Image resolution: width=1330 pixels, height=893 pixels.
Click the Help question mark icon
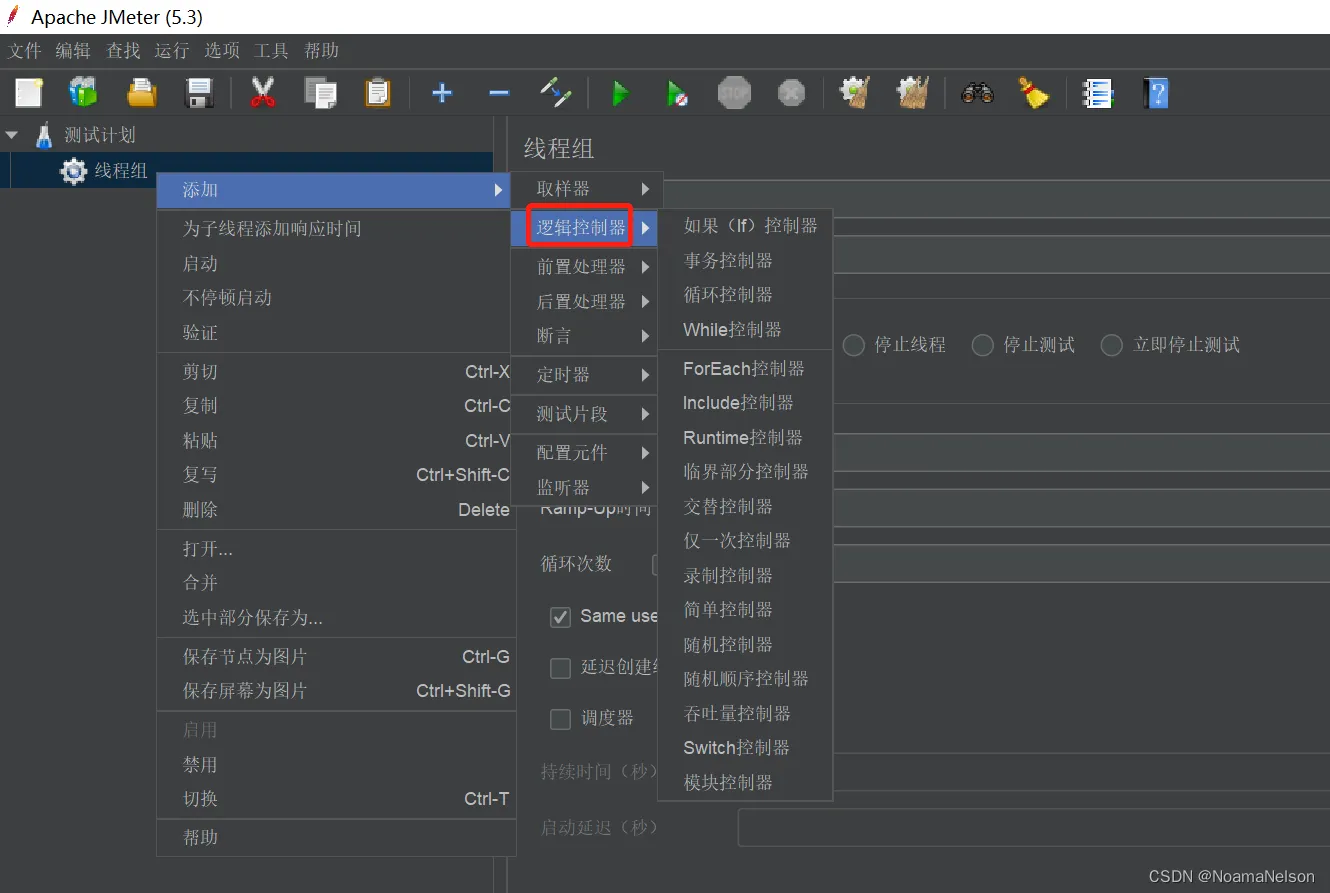coord(1156,93)
